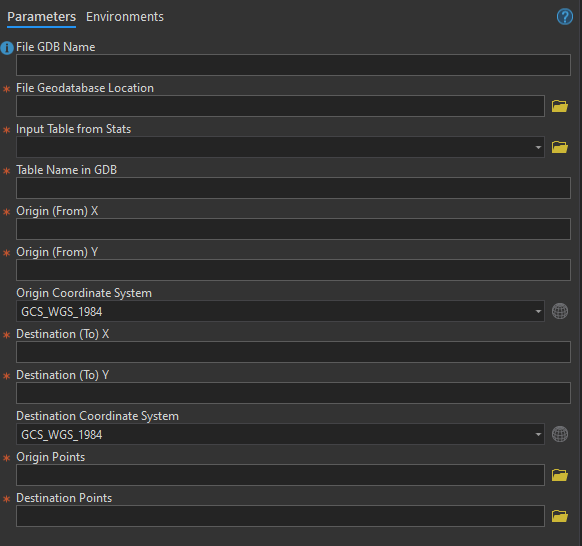Open globe icon for Destination Coordinate System

(560, 434)
